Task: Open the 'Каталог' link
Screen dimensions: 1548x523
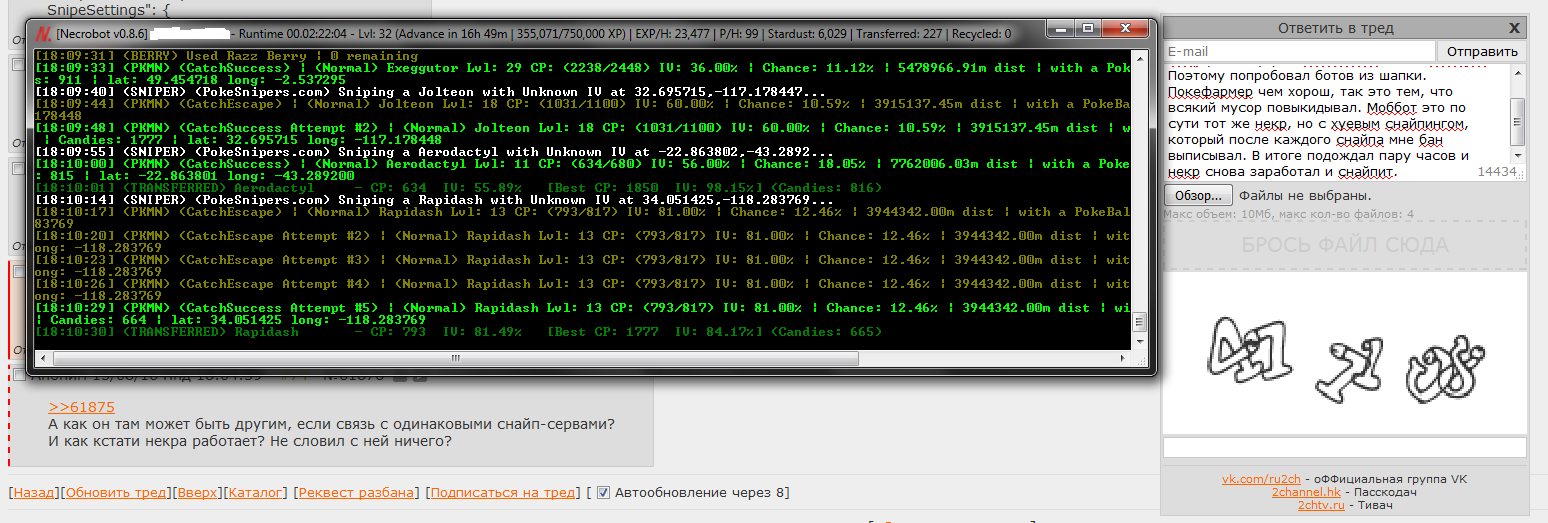Action: click(x=255, y=492)
